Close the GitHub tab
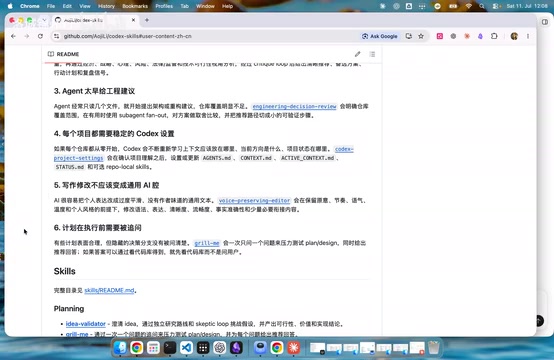Image resolution: width=554 pixels, height=360 pixels. tap(133, 20)
